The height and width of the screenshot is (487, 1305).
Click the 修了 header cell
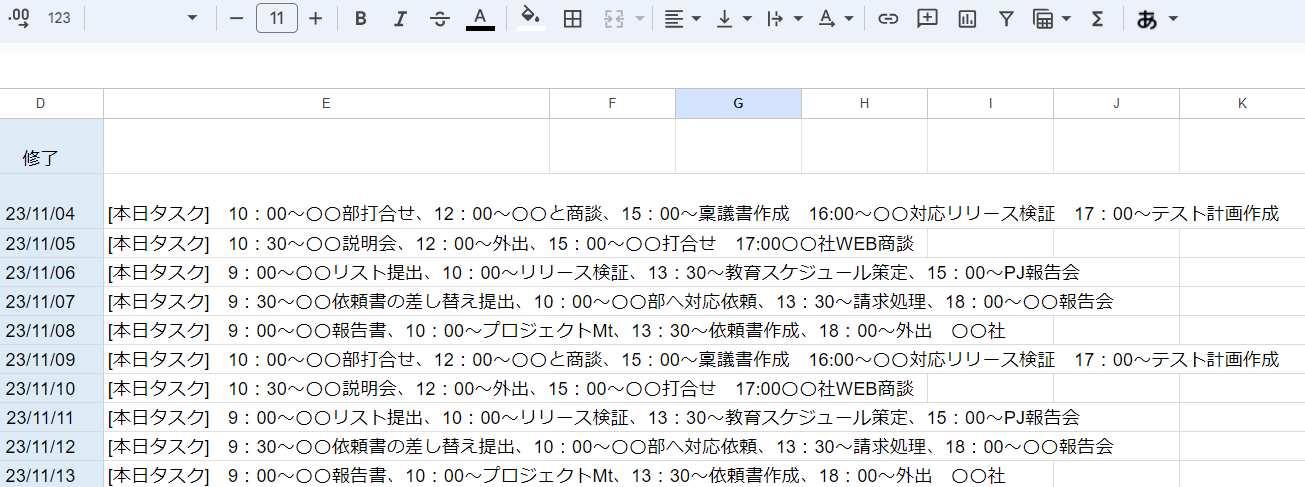click(51, 146)
